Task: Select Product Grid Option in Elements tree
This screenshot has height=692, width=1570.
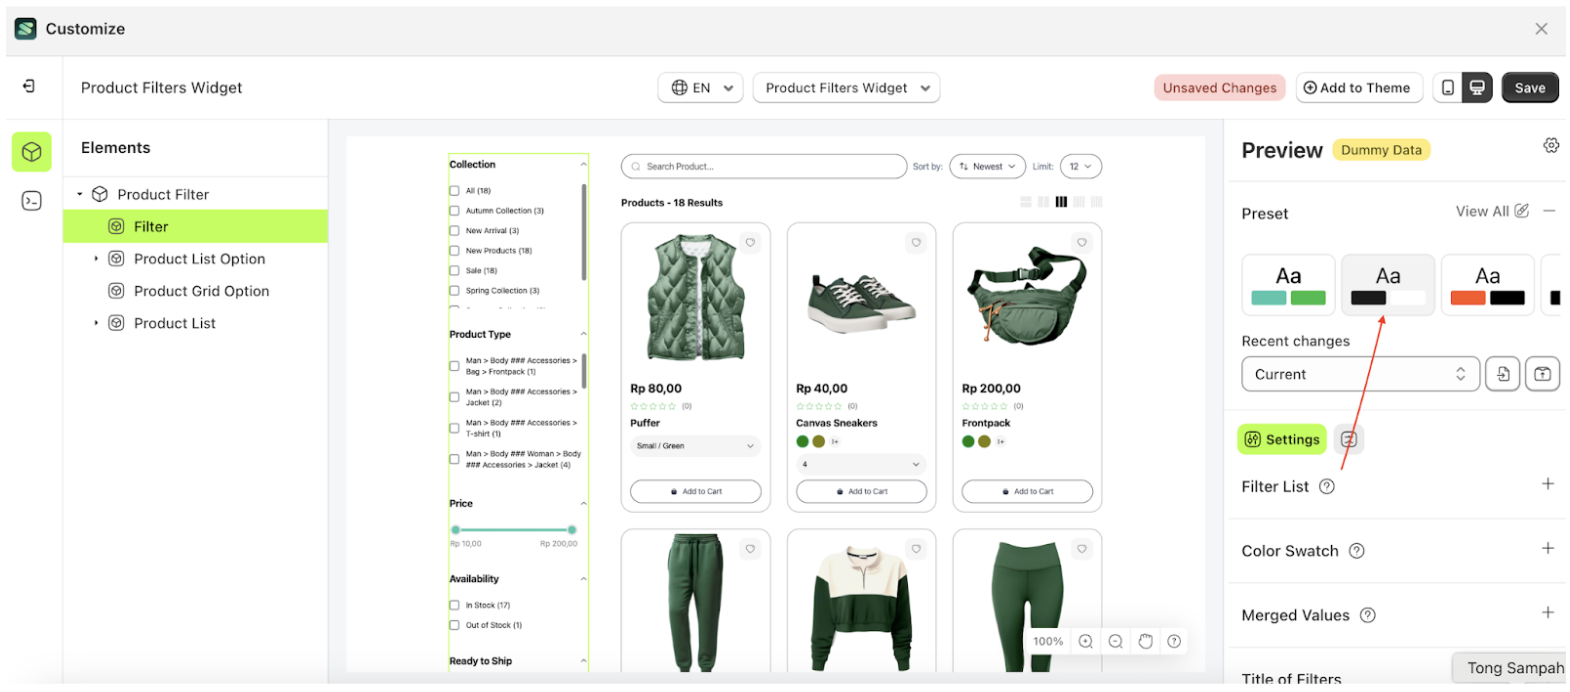Action: [201, 291]
